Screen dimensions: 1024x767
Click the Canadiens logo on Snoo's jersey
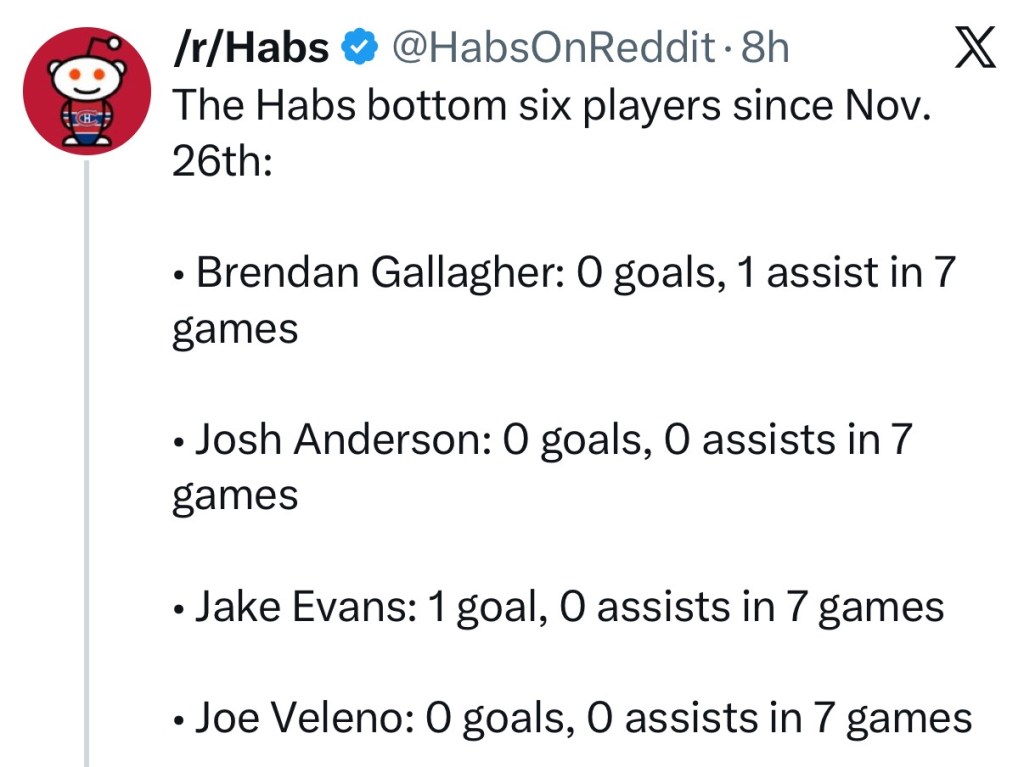pyautogui.click(x=87, y=120)
